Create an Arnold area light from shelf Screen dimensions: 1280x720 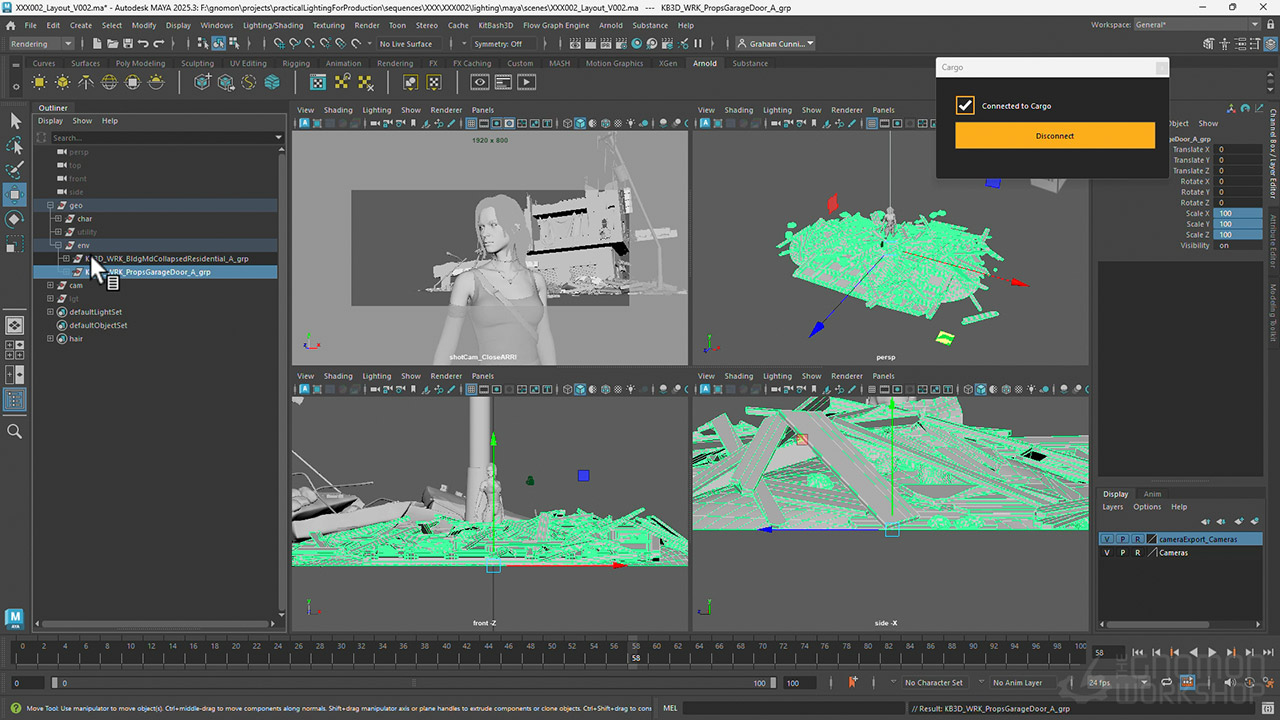click(x=41, y=83)
